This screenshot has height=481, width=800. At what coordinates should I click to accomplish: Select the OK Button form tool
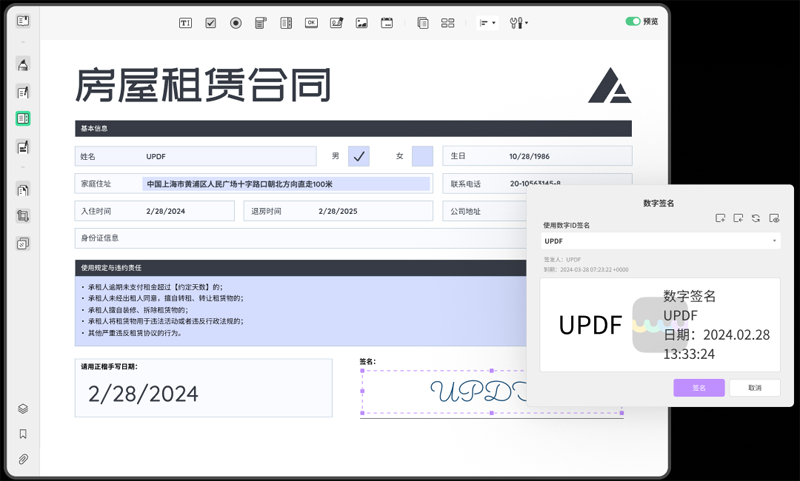pyautogui.click(x=311, y=22)
